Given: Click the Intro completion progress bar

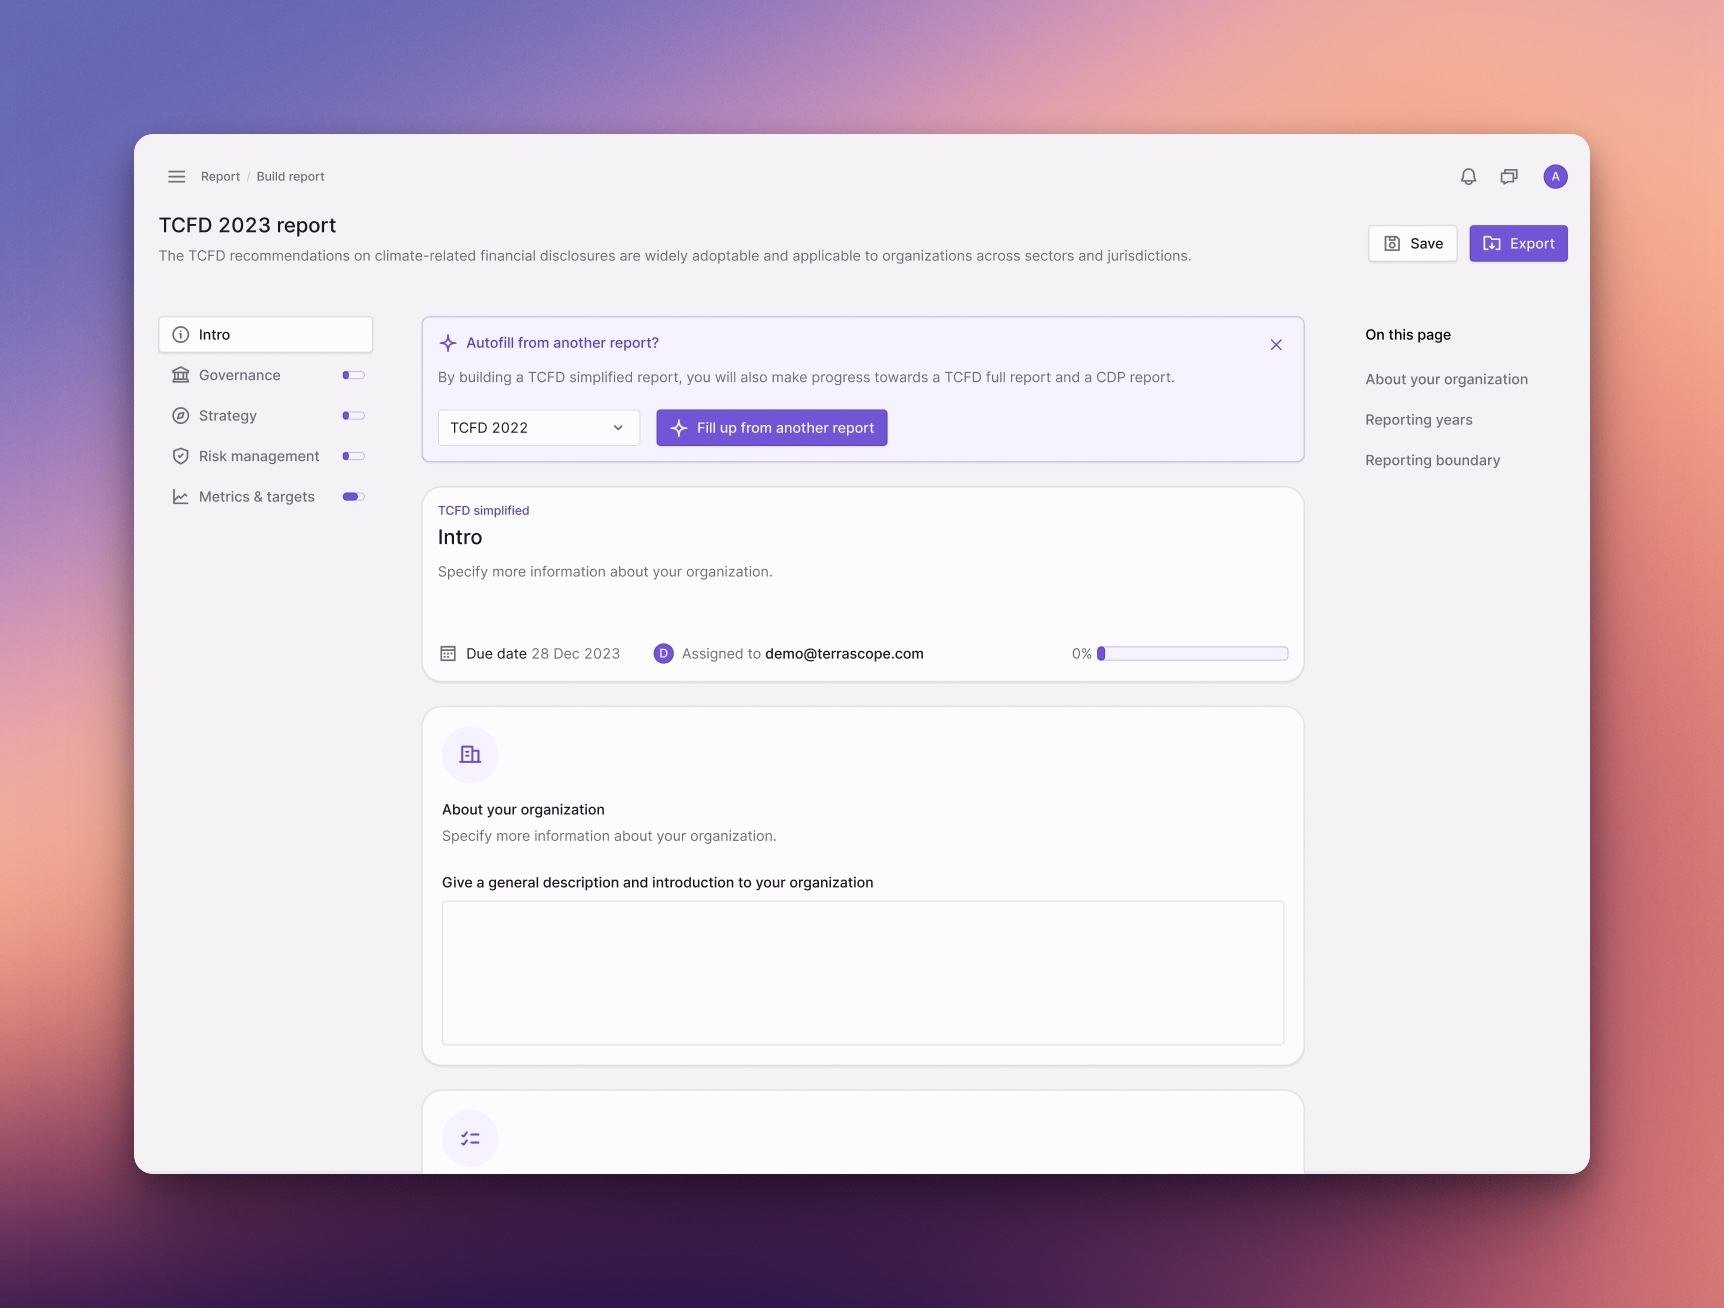Looking at the screenshot, I should click(1193, 654).
